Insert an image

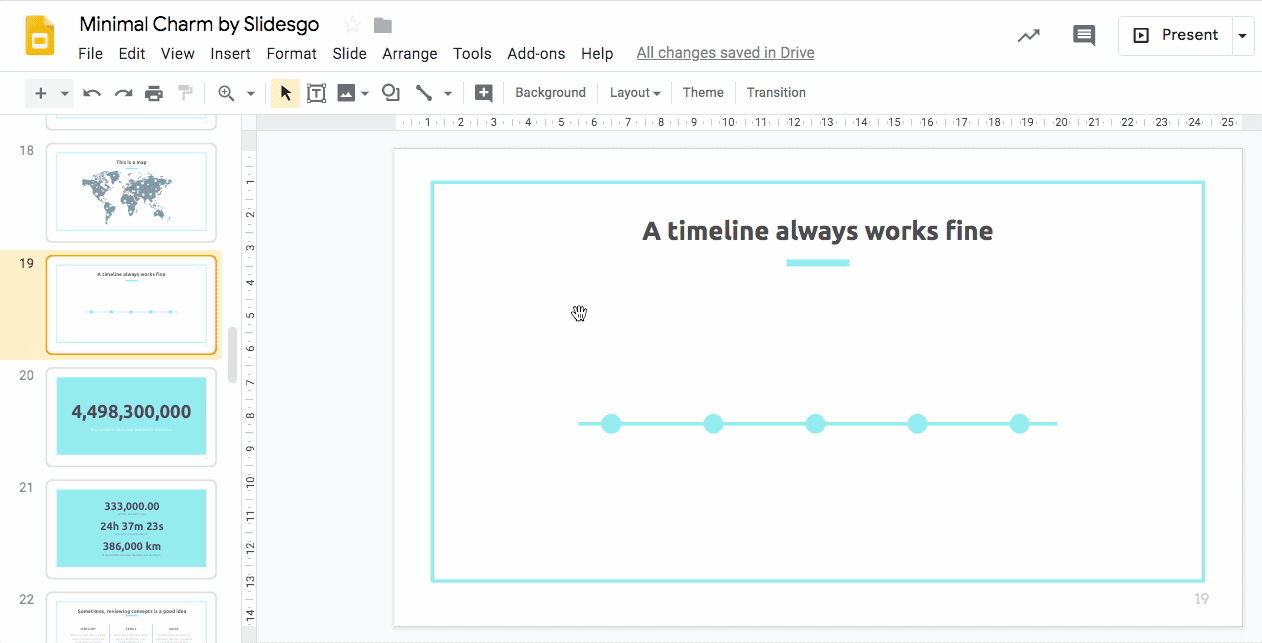point(346,93)
